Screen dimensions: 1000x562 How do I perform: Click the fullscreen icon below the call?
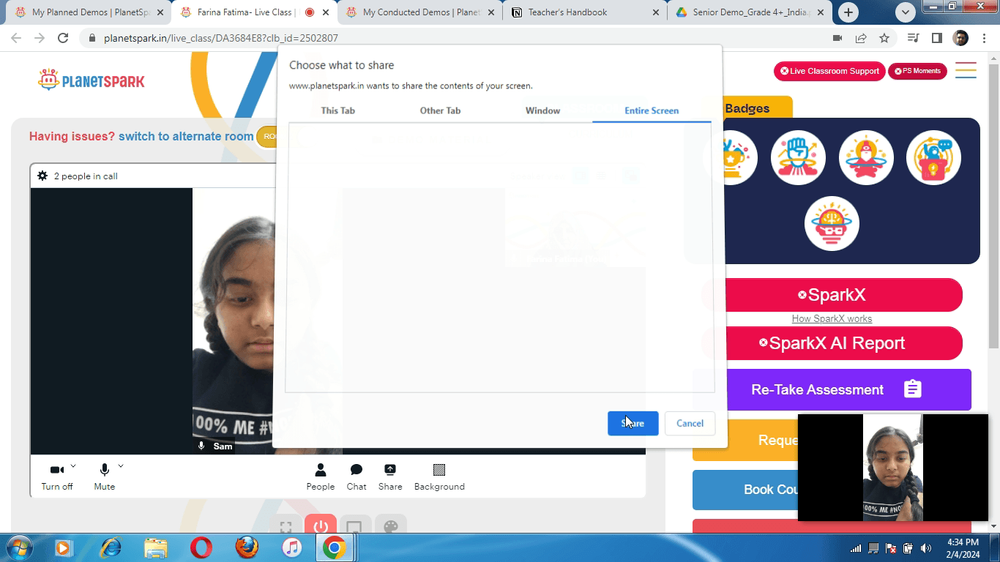click(x=286, y=527)
